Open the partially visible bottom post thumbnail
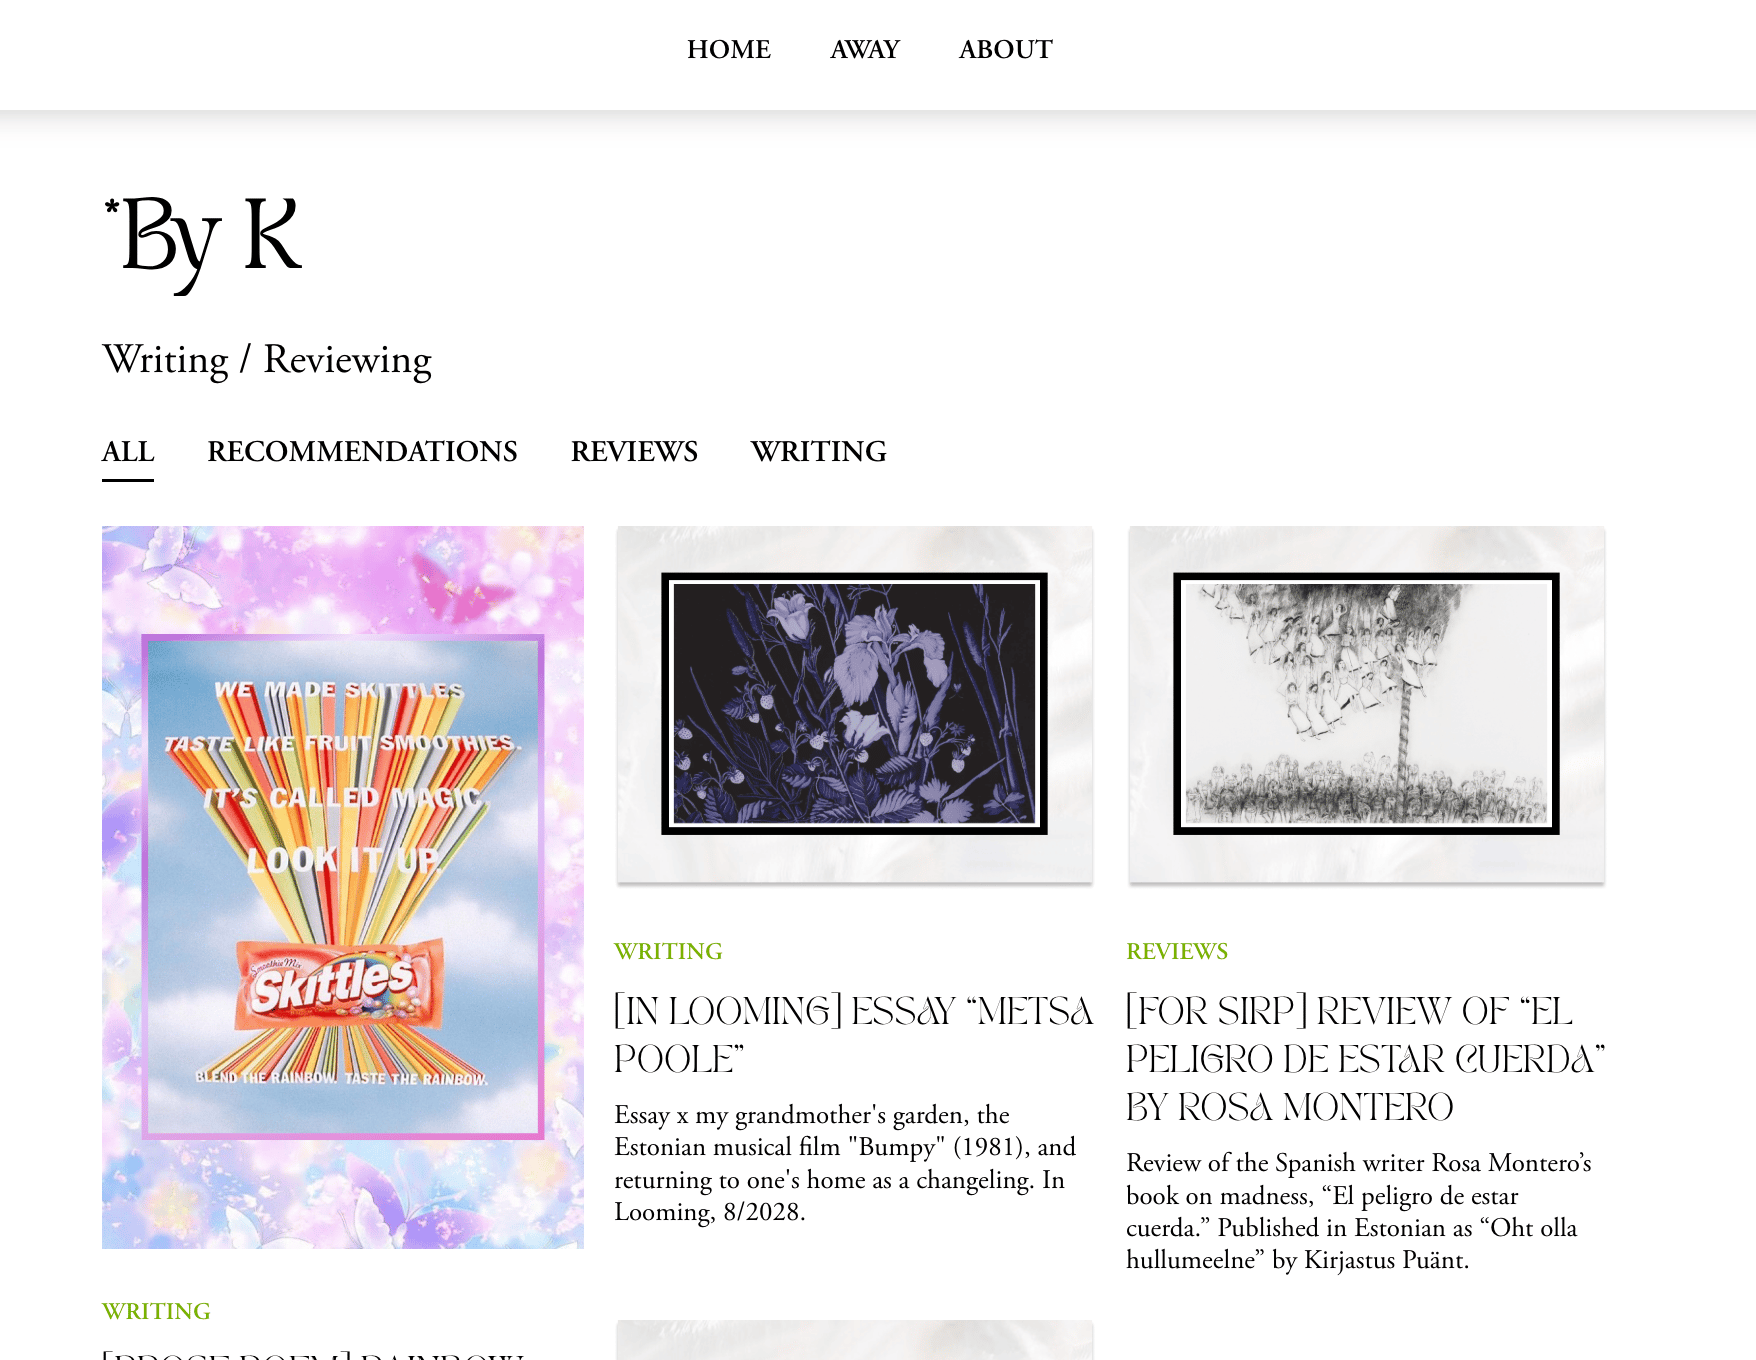This screenshot has width=1756, height=1360. pos(855,1340)
